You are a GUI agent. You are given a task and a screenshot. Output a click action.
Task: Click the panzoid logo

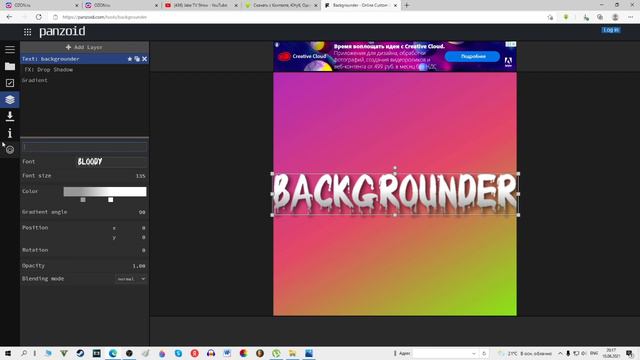(62, 31)
